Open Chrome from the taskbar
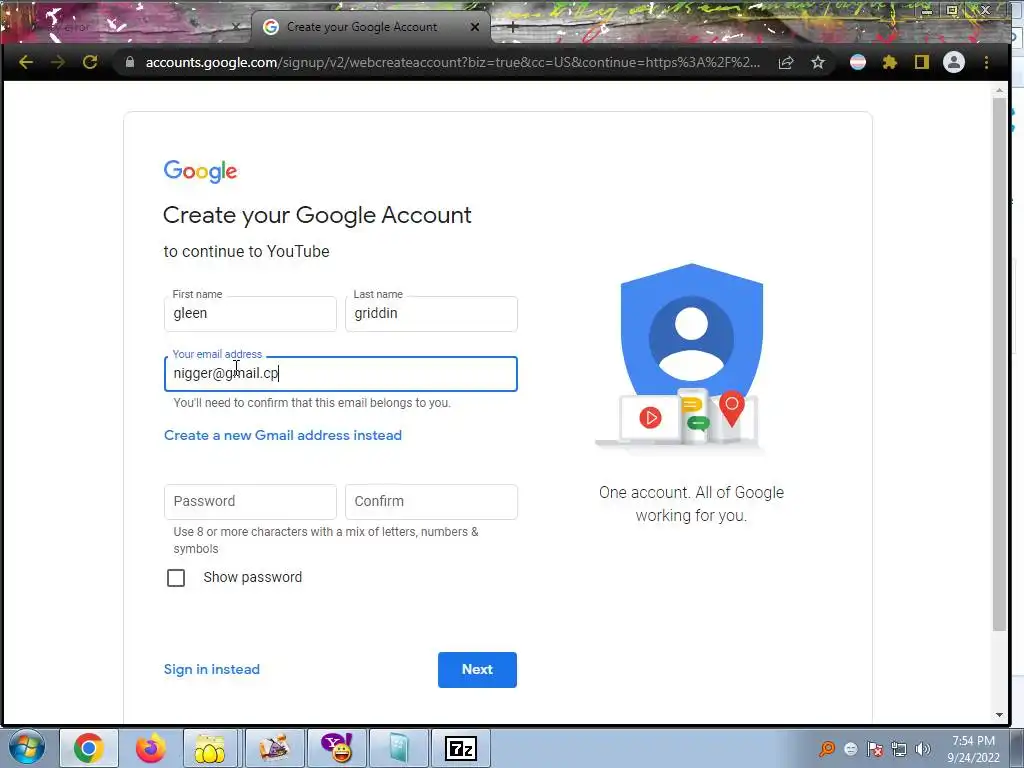Image resolution: width=1024 pixels, height=768 pixels. (89, 748)
